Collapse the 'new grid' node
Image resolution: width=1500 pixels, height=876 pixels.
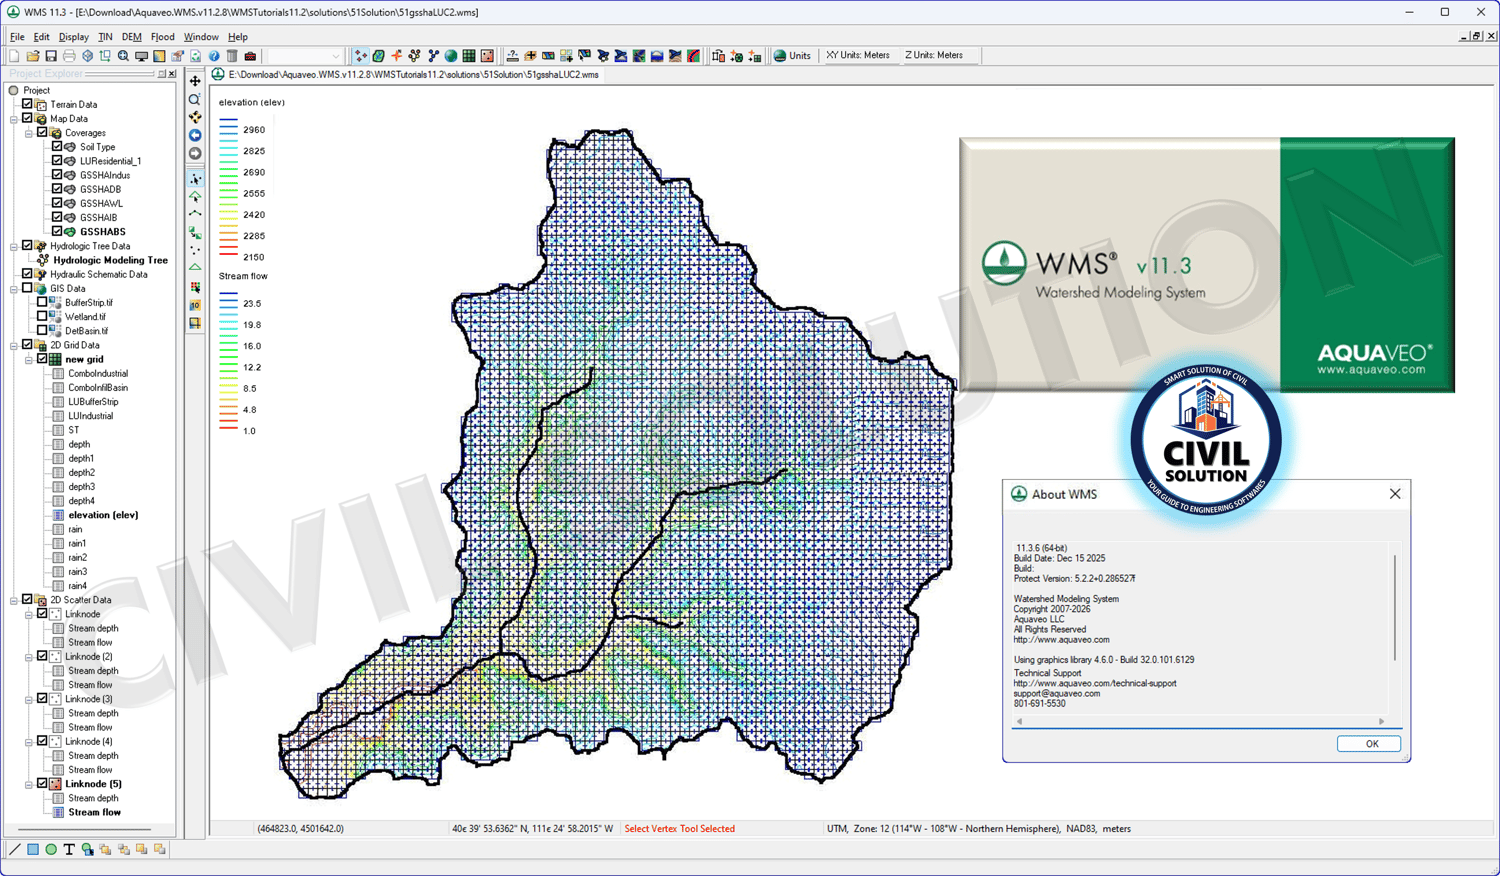pyautogui.click(x=29, y=359)
